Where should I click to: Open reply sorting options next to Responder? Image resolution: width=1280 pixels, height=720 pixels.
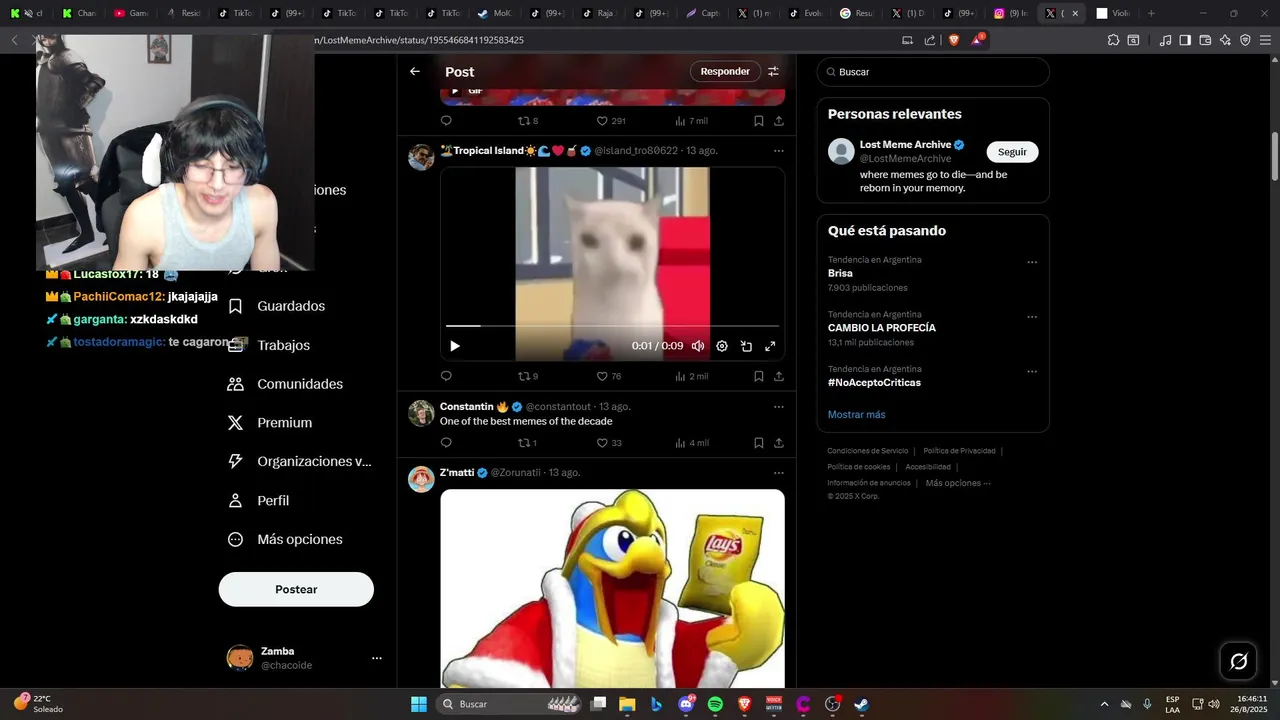click(x=773, y=72)
